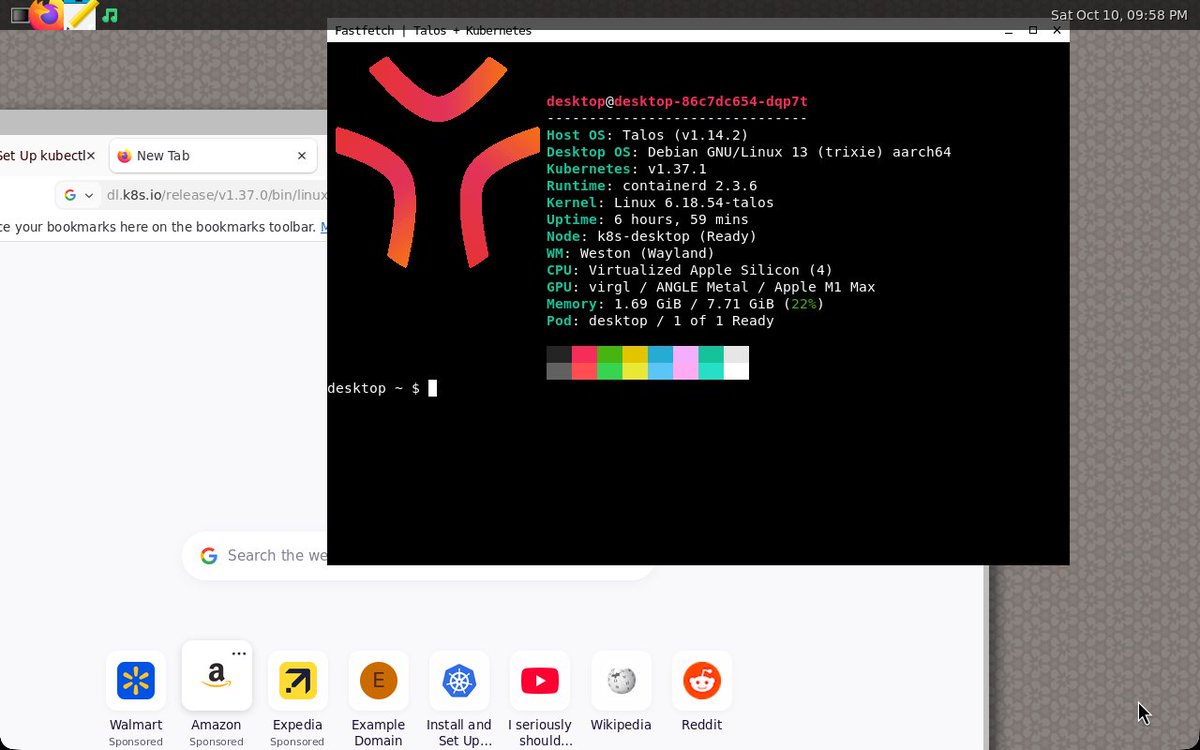The width and height of the screenshot is (1200, 750).
Task: Open the Reddit shortcut tile
Action: (x=702, y=692)
